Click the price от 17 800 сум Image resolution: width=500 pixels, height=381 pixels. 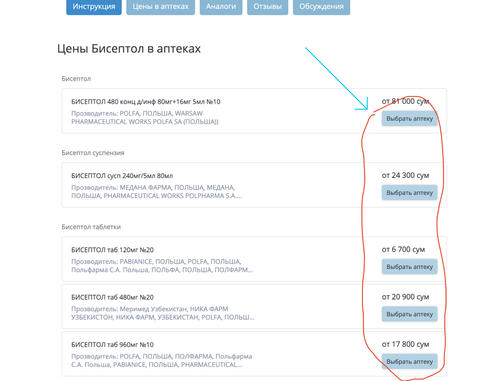[405, 344]
